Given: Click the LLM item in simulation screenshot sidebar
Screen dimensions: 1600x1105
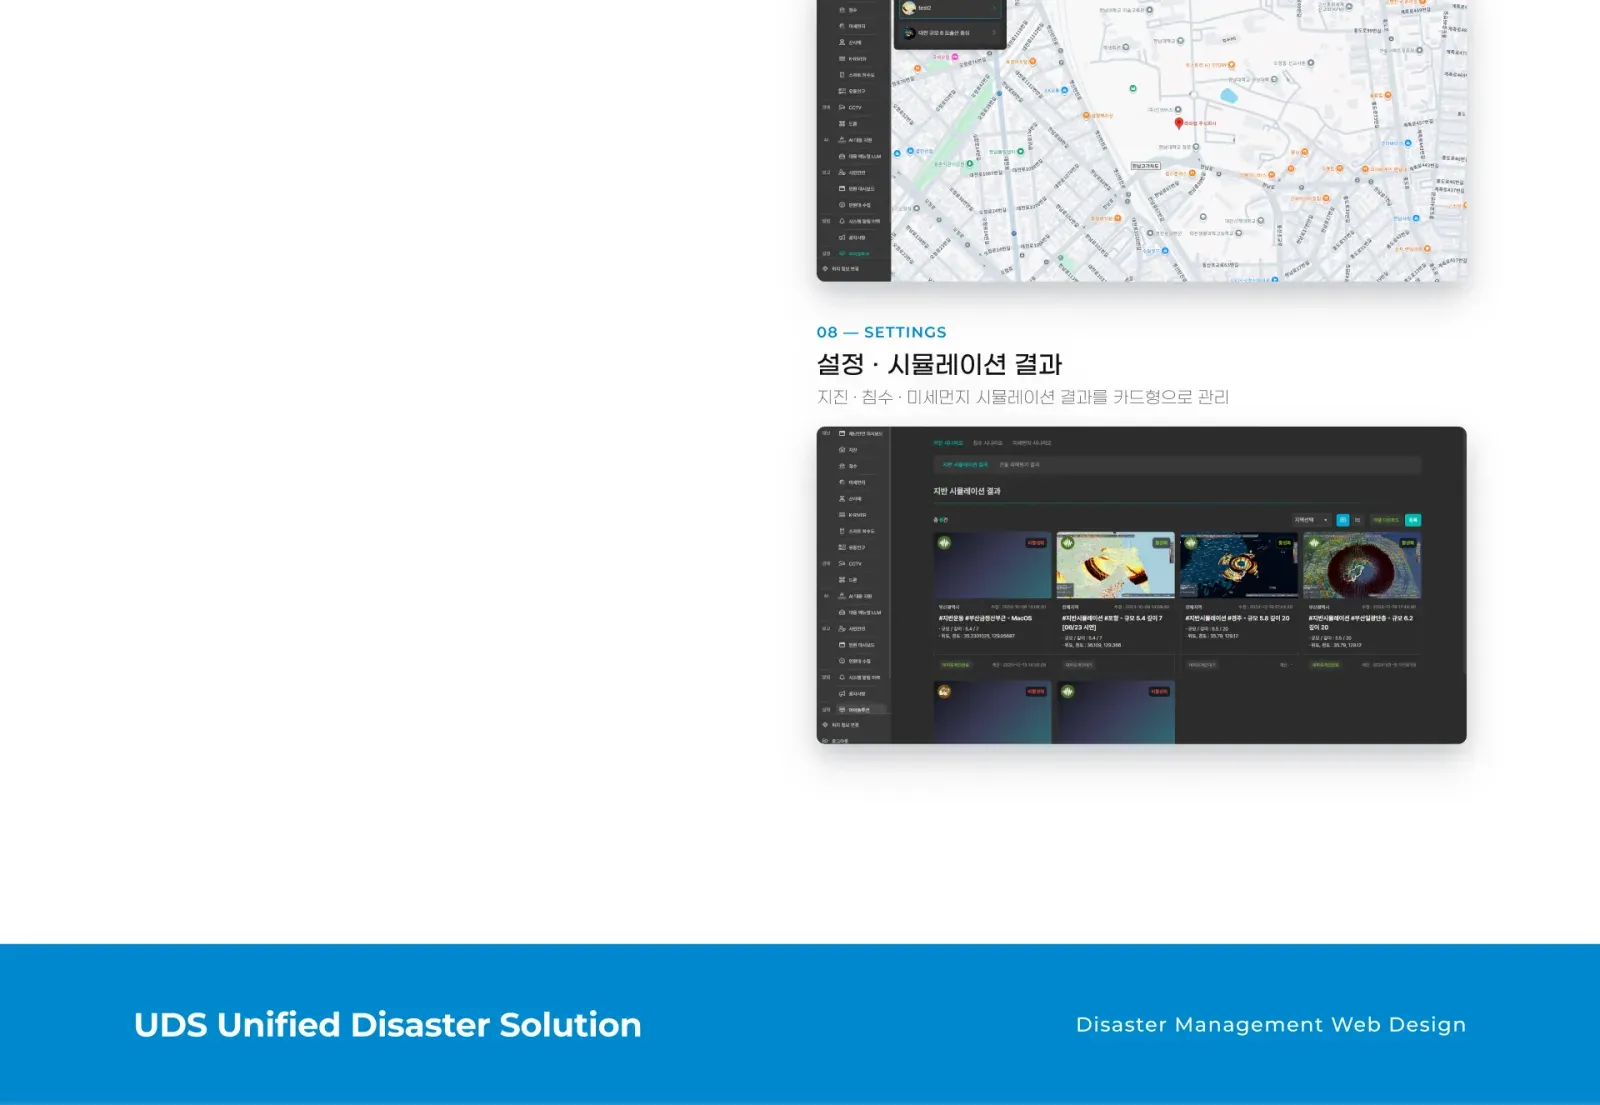Looking at the screenshot, I should click(x=860, y=613).
